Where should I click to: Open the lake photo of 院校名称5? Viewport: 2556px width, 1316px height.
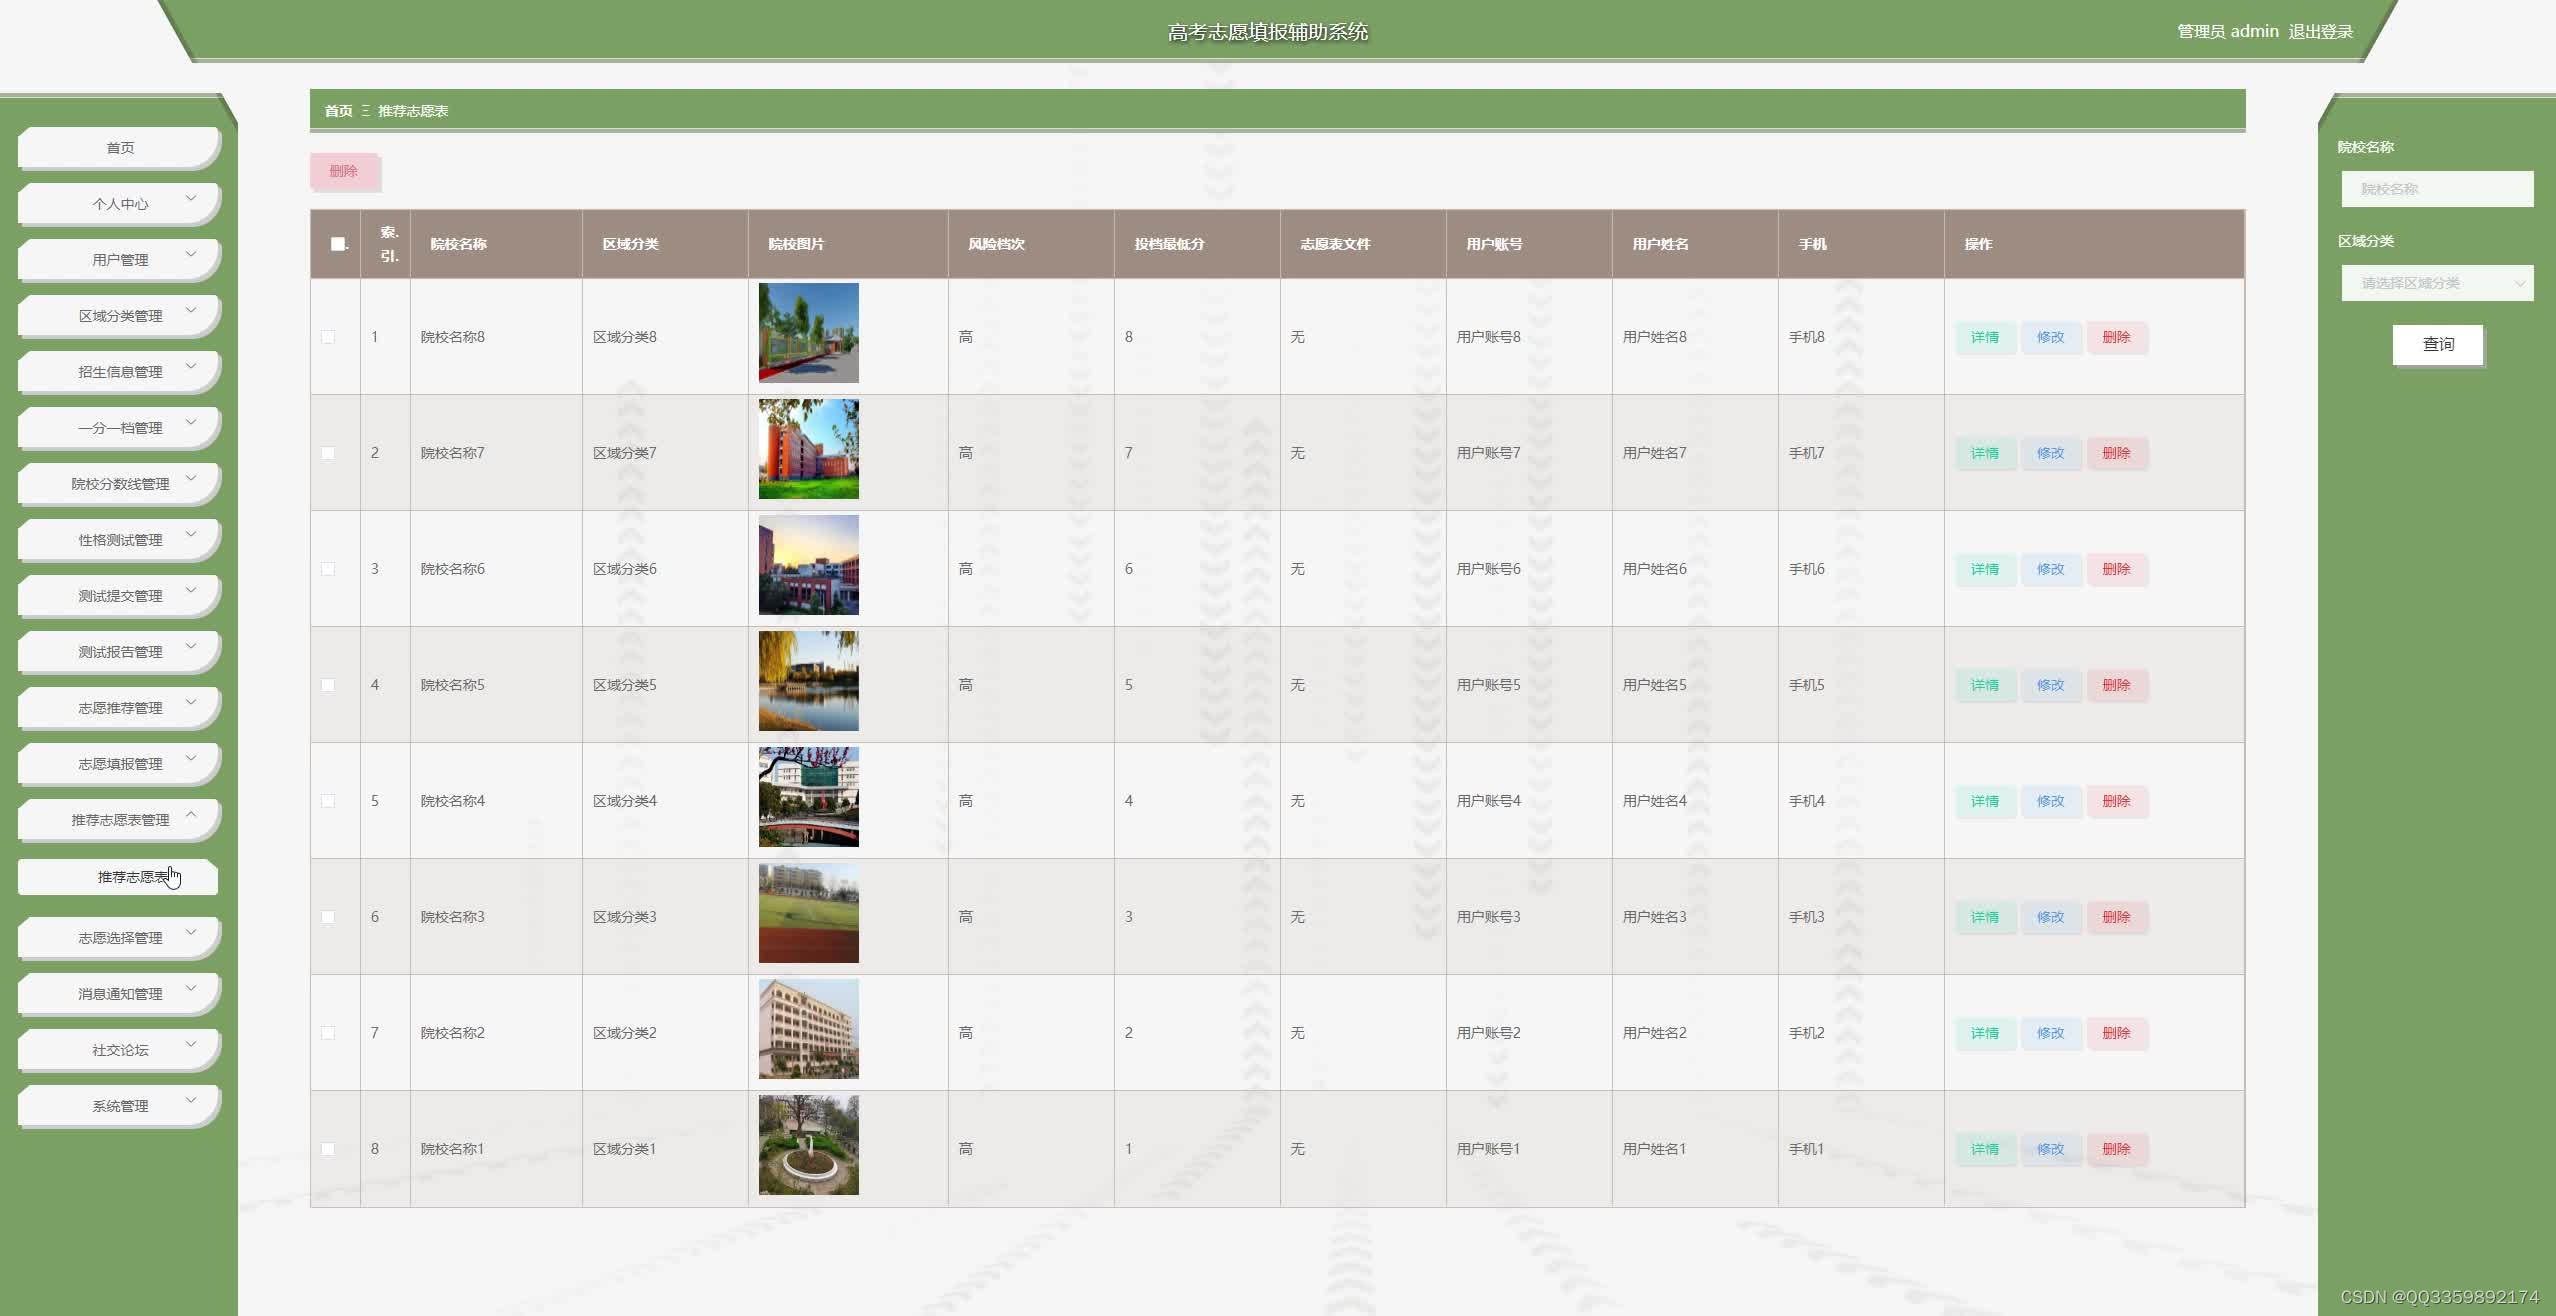[808, 681]
